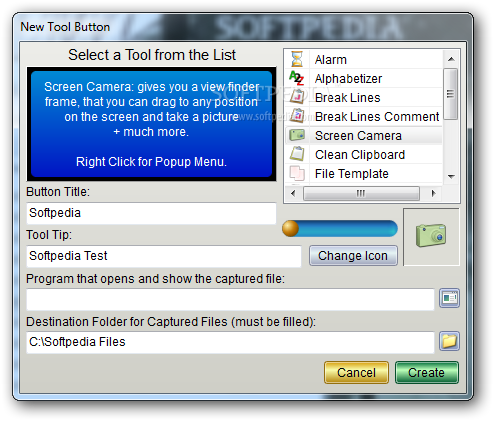494x421 pixels.
Task: Select Clean Clipboard in the tool list
Action: [x=364, y=155]
